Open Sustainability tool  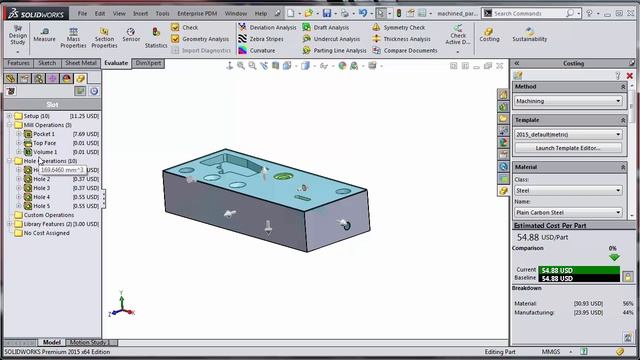pyautogui.click(x=529, y=35)
